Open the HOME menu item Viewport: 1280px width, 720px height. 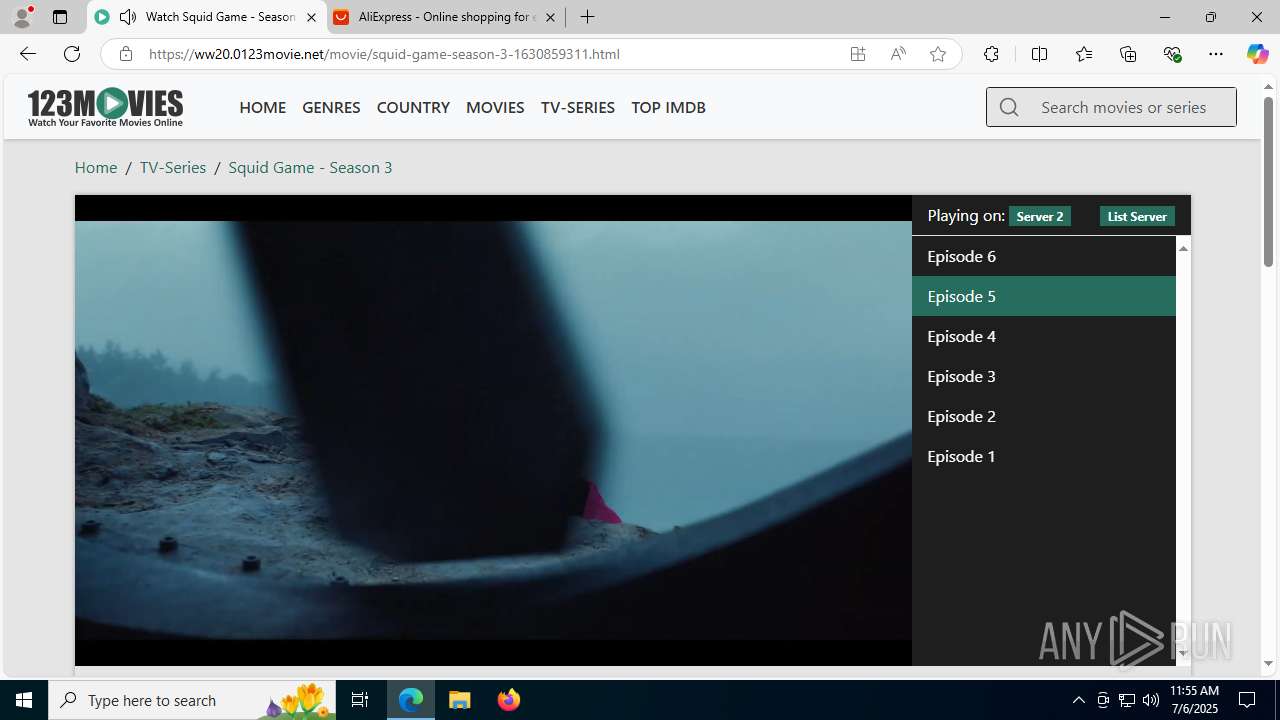(x=262, y=107)
